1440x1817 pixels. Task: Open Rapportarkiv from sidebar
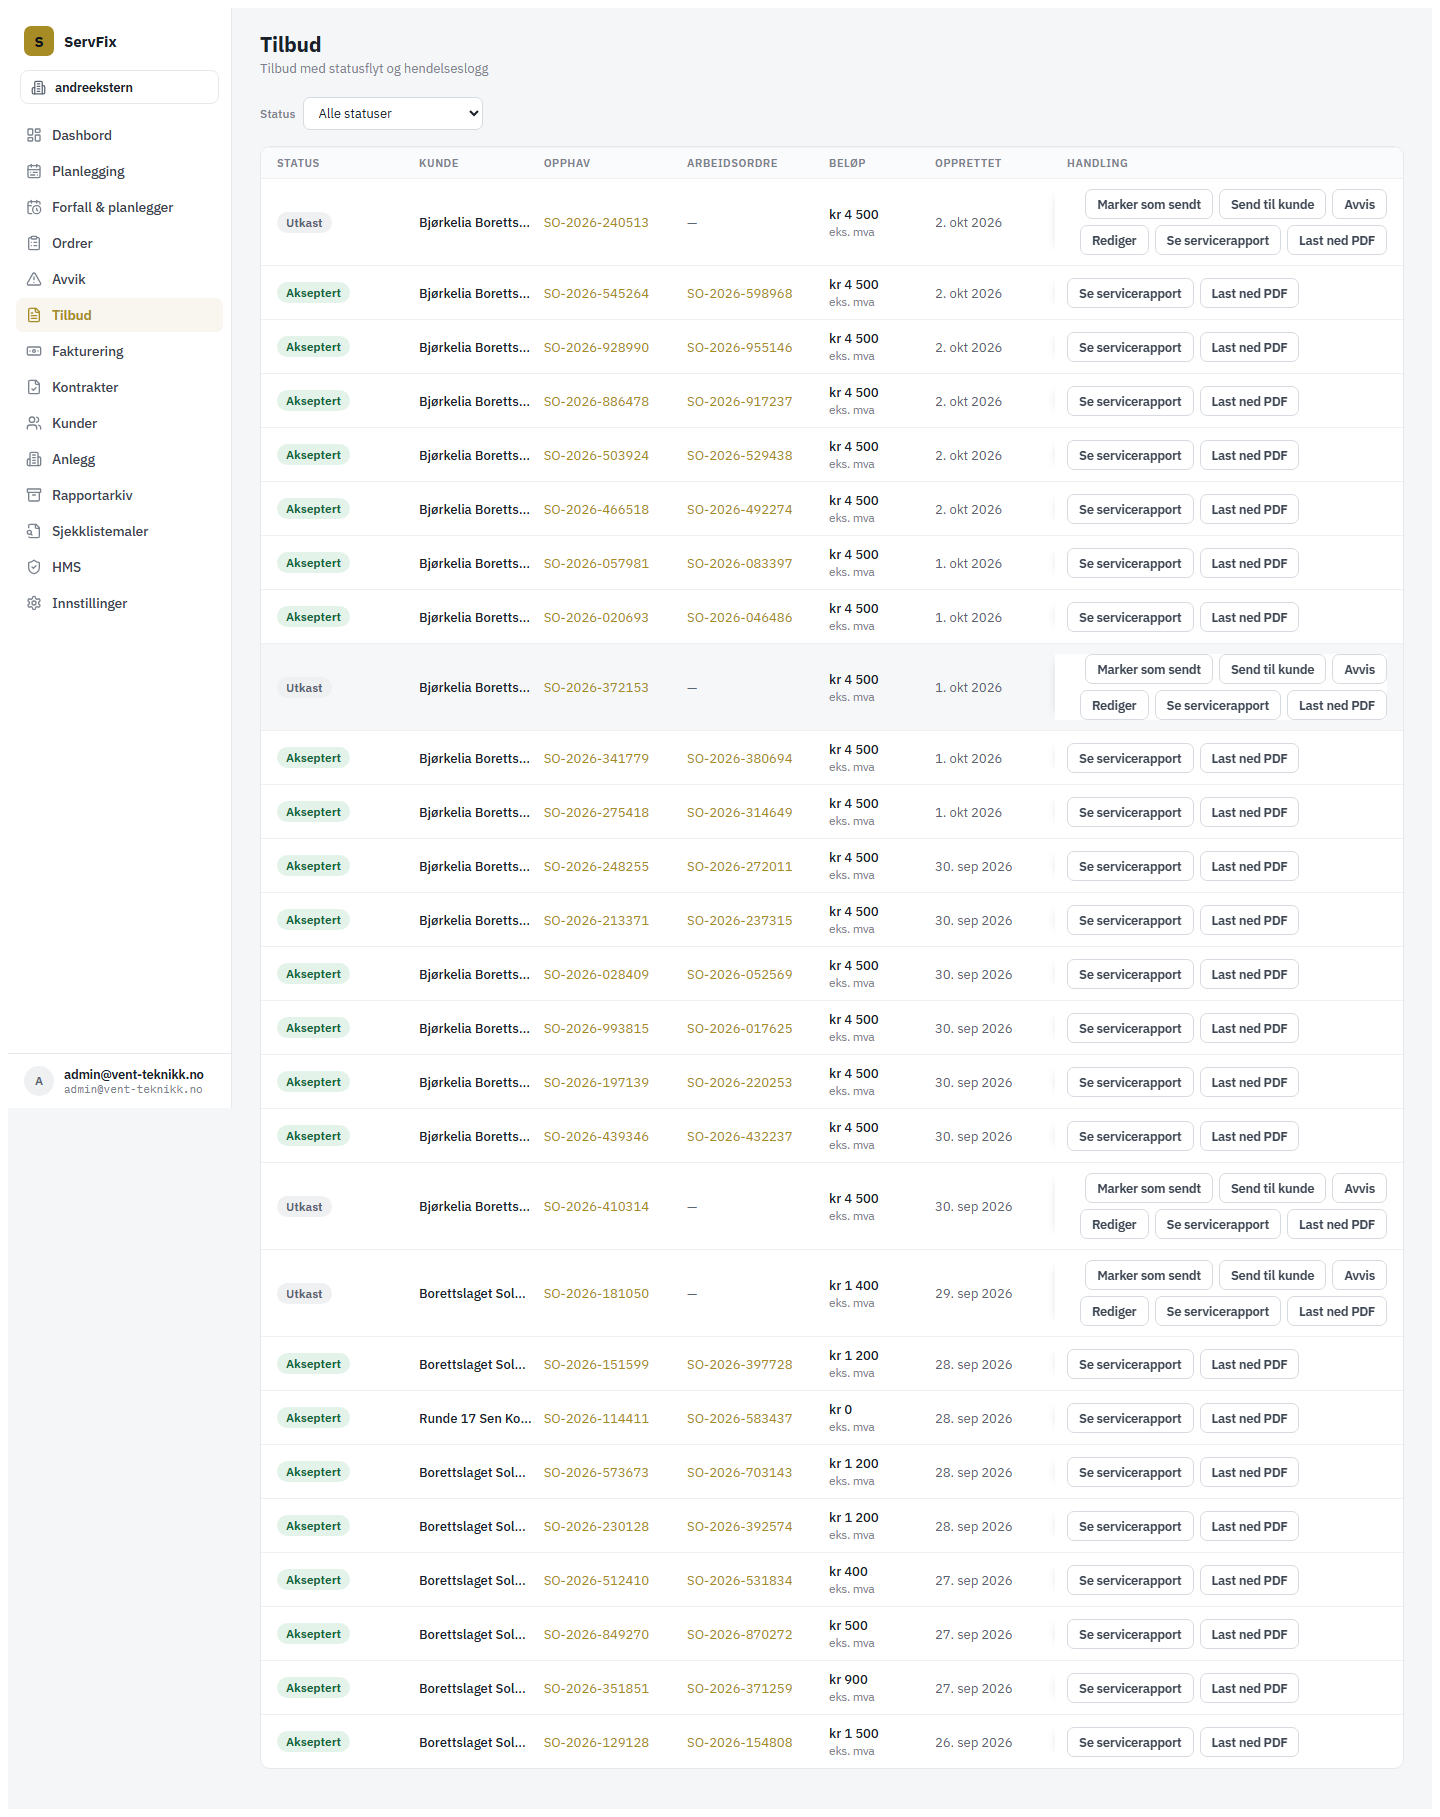(119, 495)
